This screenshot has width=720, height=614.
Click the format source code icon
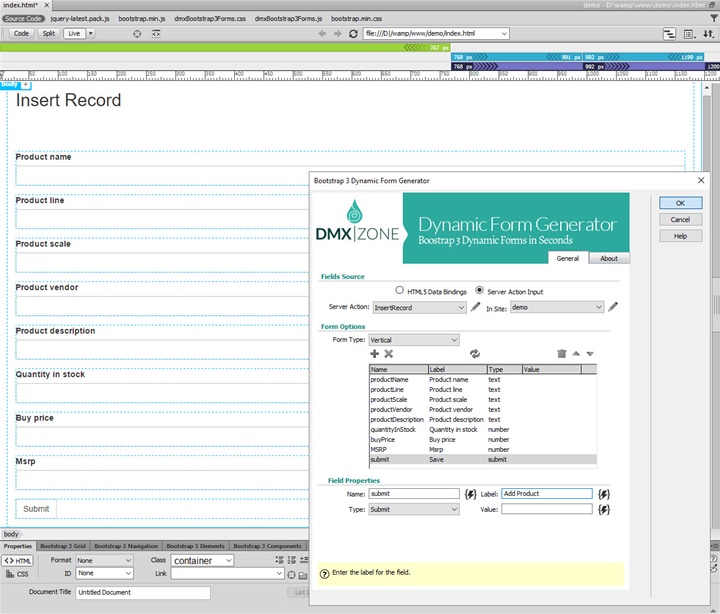669,34
